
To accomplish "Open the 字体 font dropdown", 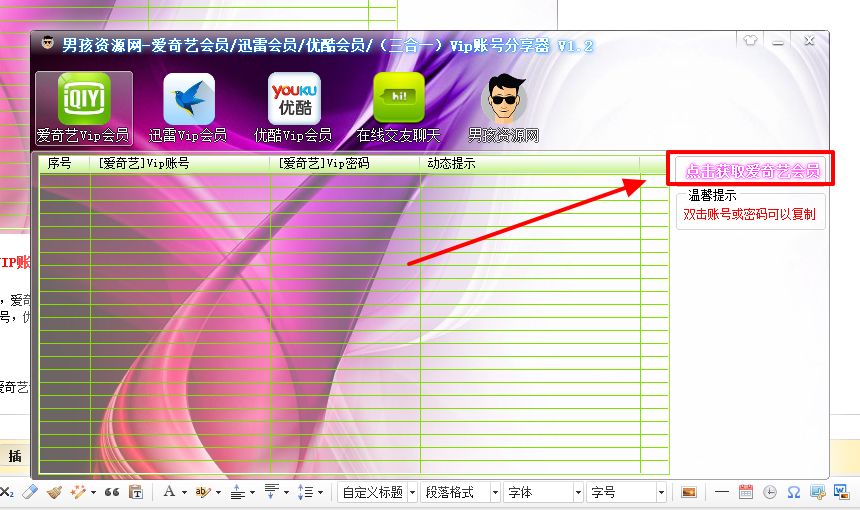I will coord(543,492).
